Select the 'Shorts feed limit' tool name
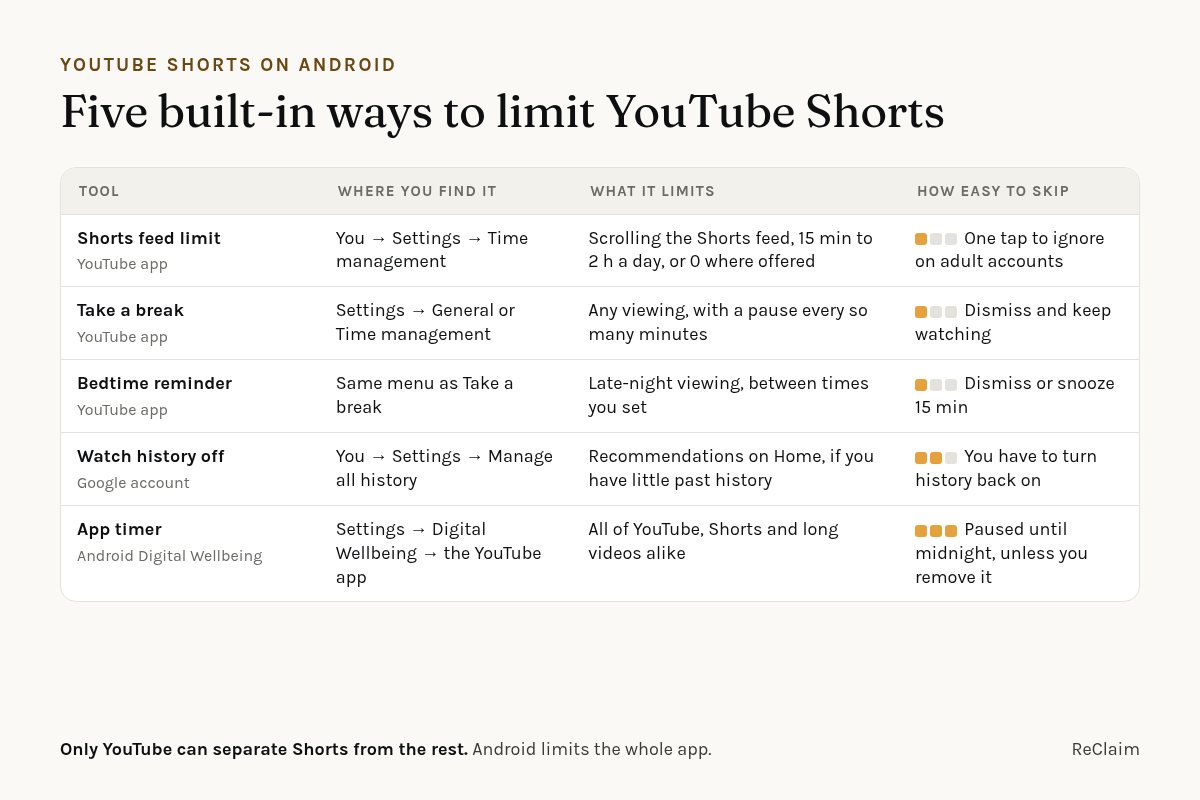 pos(149,238)
